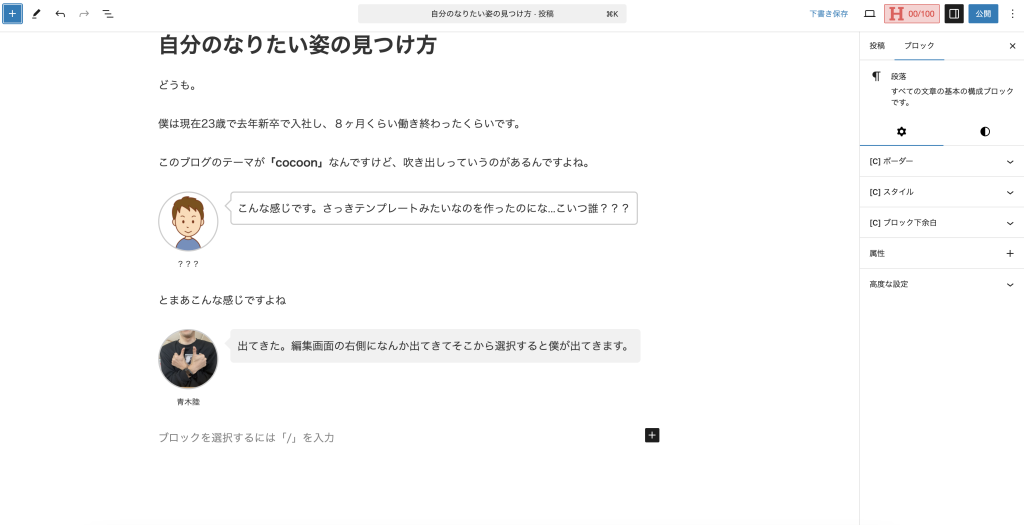Redo the last edit

[84, 14]
